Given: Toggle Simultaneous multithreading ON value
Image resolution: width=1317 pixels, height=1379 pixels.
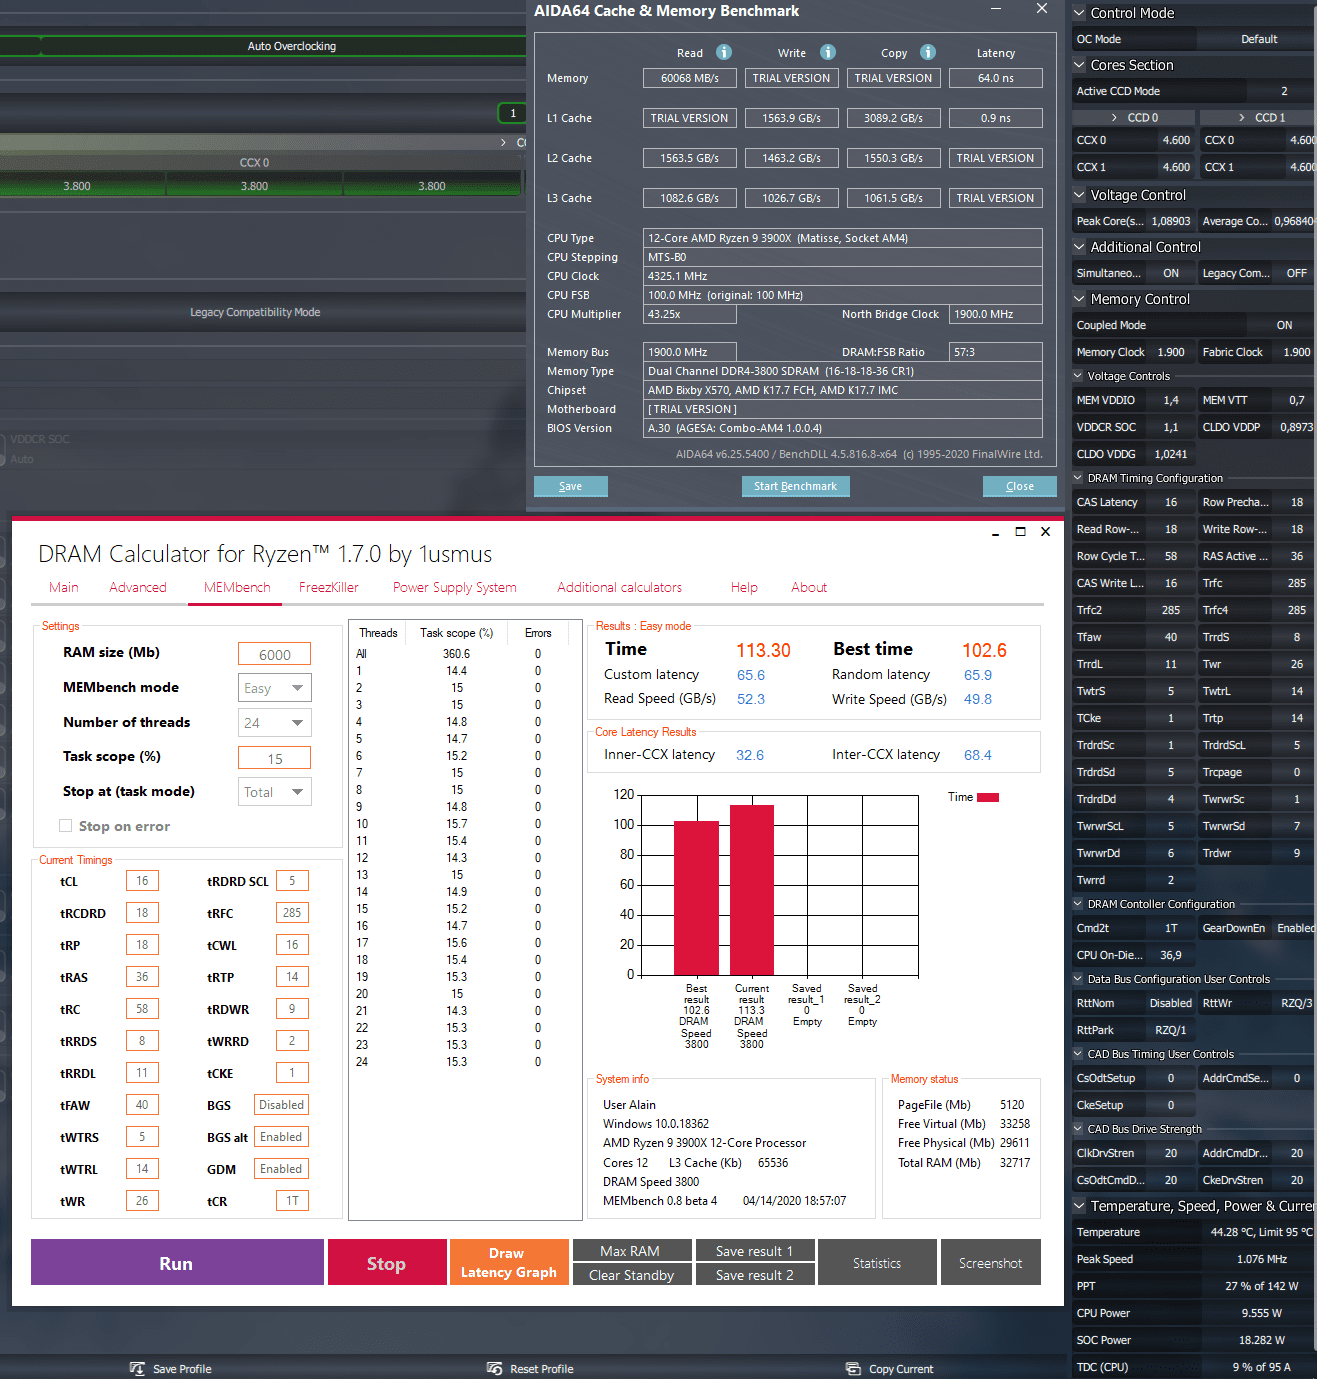Looking at the screenshot, I should point(1170,273).
